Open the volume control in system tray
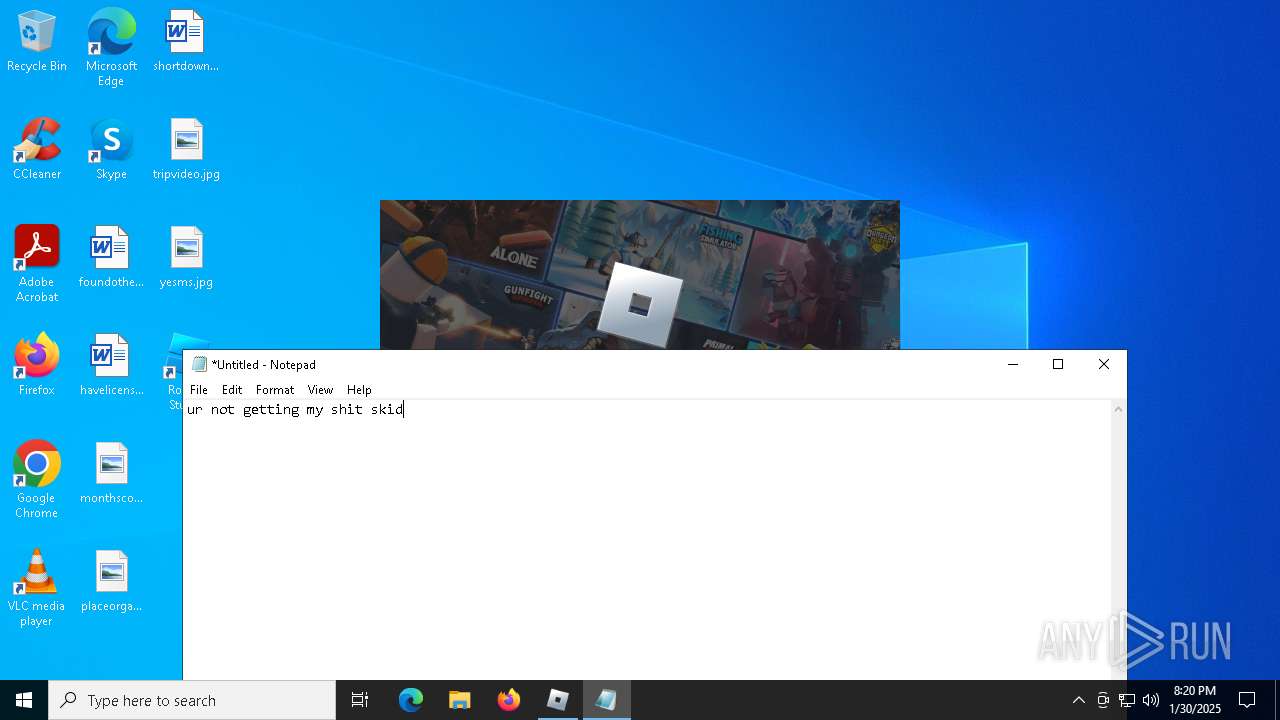The image size is (1280, 720). coord(1151,700)
